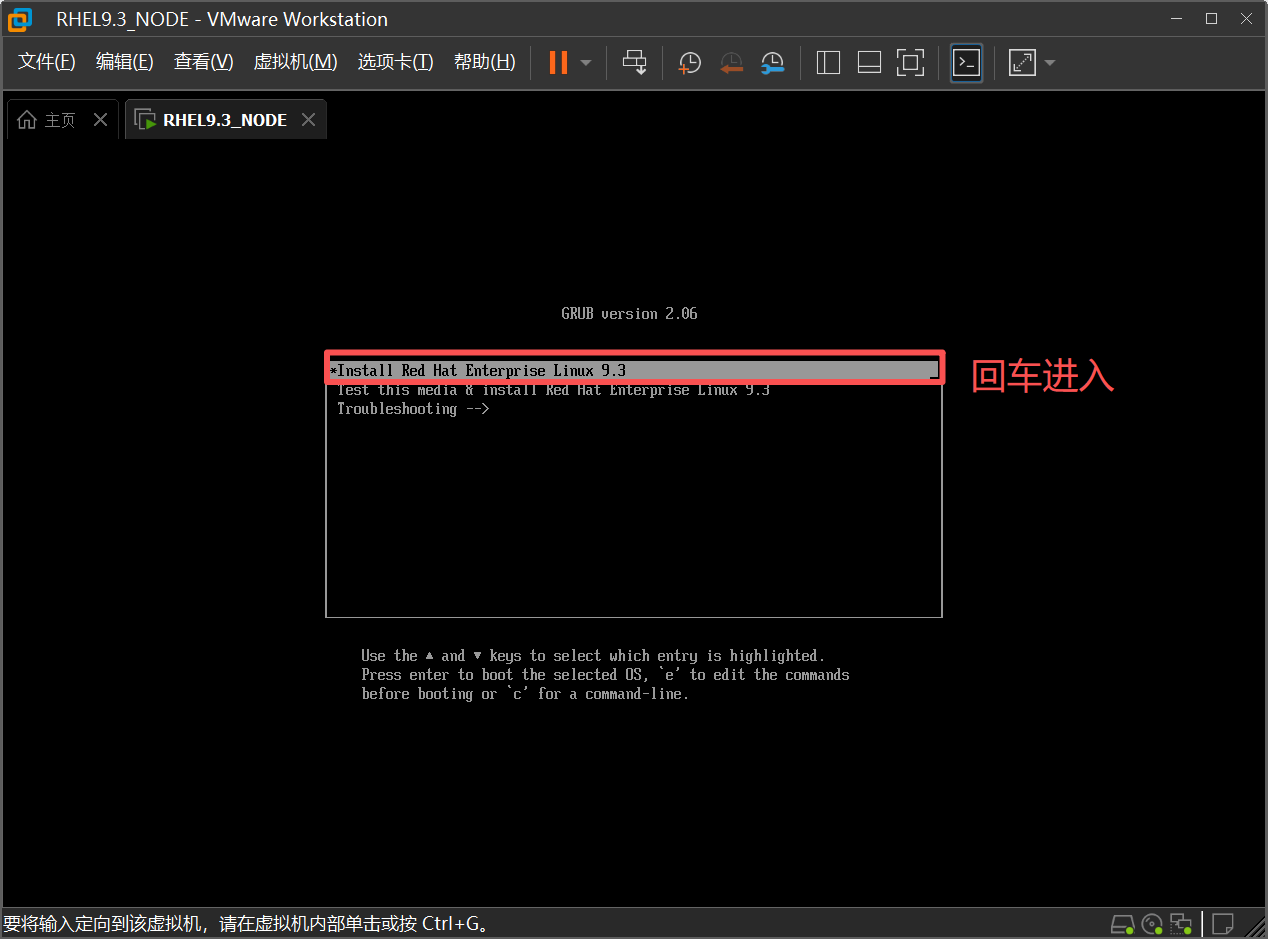The image size is (1268, 939).
Task: Close the VMware Workstation window
Action: [x=1246, y=18]
